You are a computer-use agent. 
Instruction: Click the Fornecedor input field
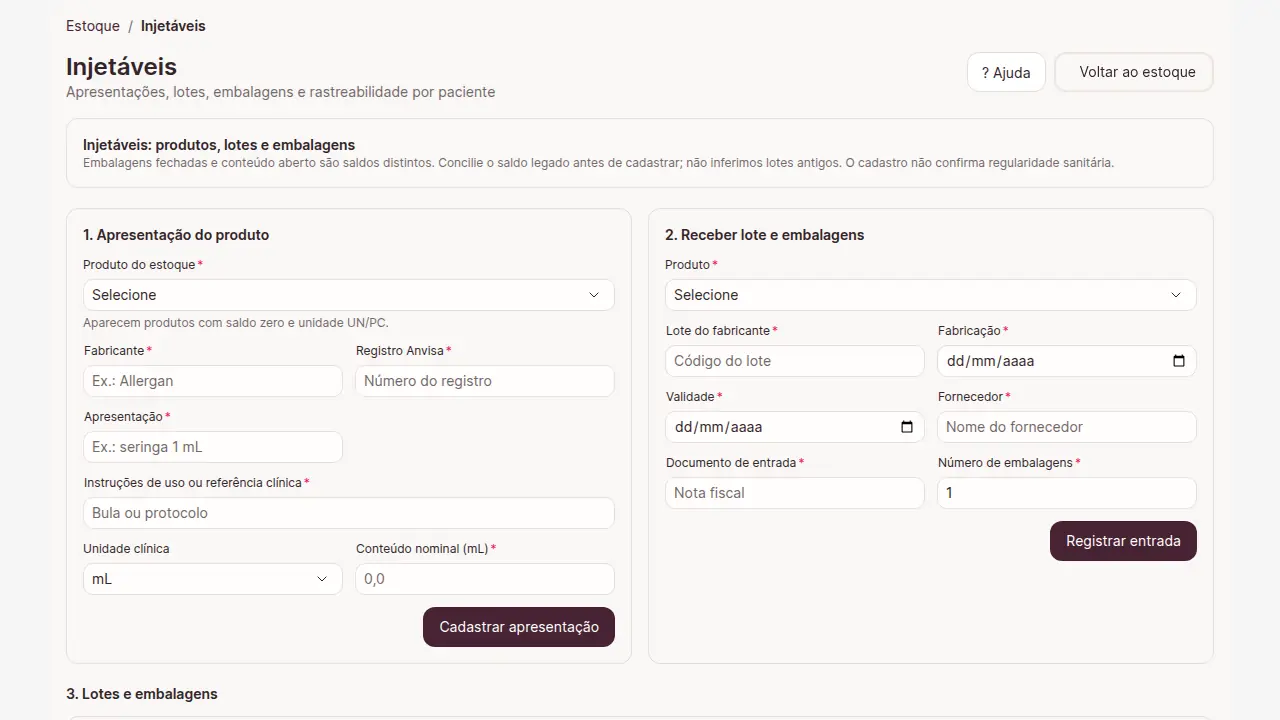(x=1067, y=427)
